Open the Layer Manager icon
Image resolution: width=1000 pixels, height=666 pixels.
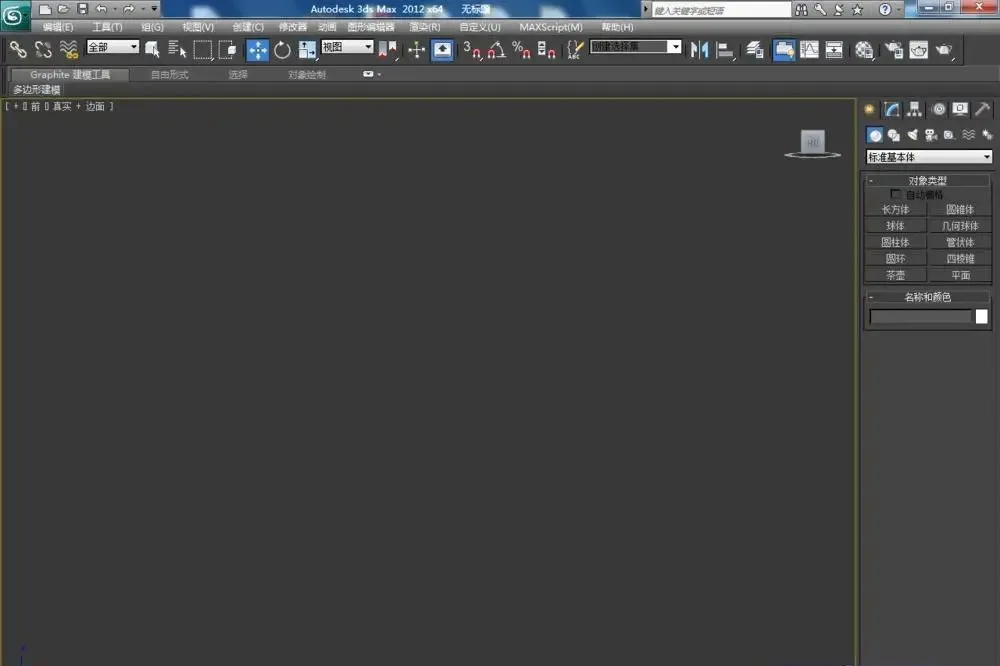[x=754, y=50]
